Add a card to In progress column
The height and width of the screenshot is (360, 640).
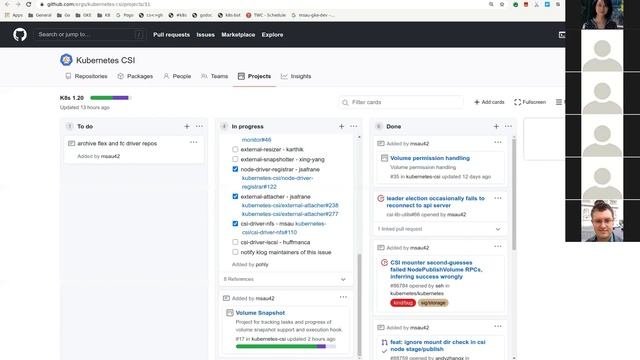pos(341,127)
